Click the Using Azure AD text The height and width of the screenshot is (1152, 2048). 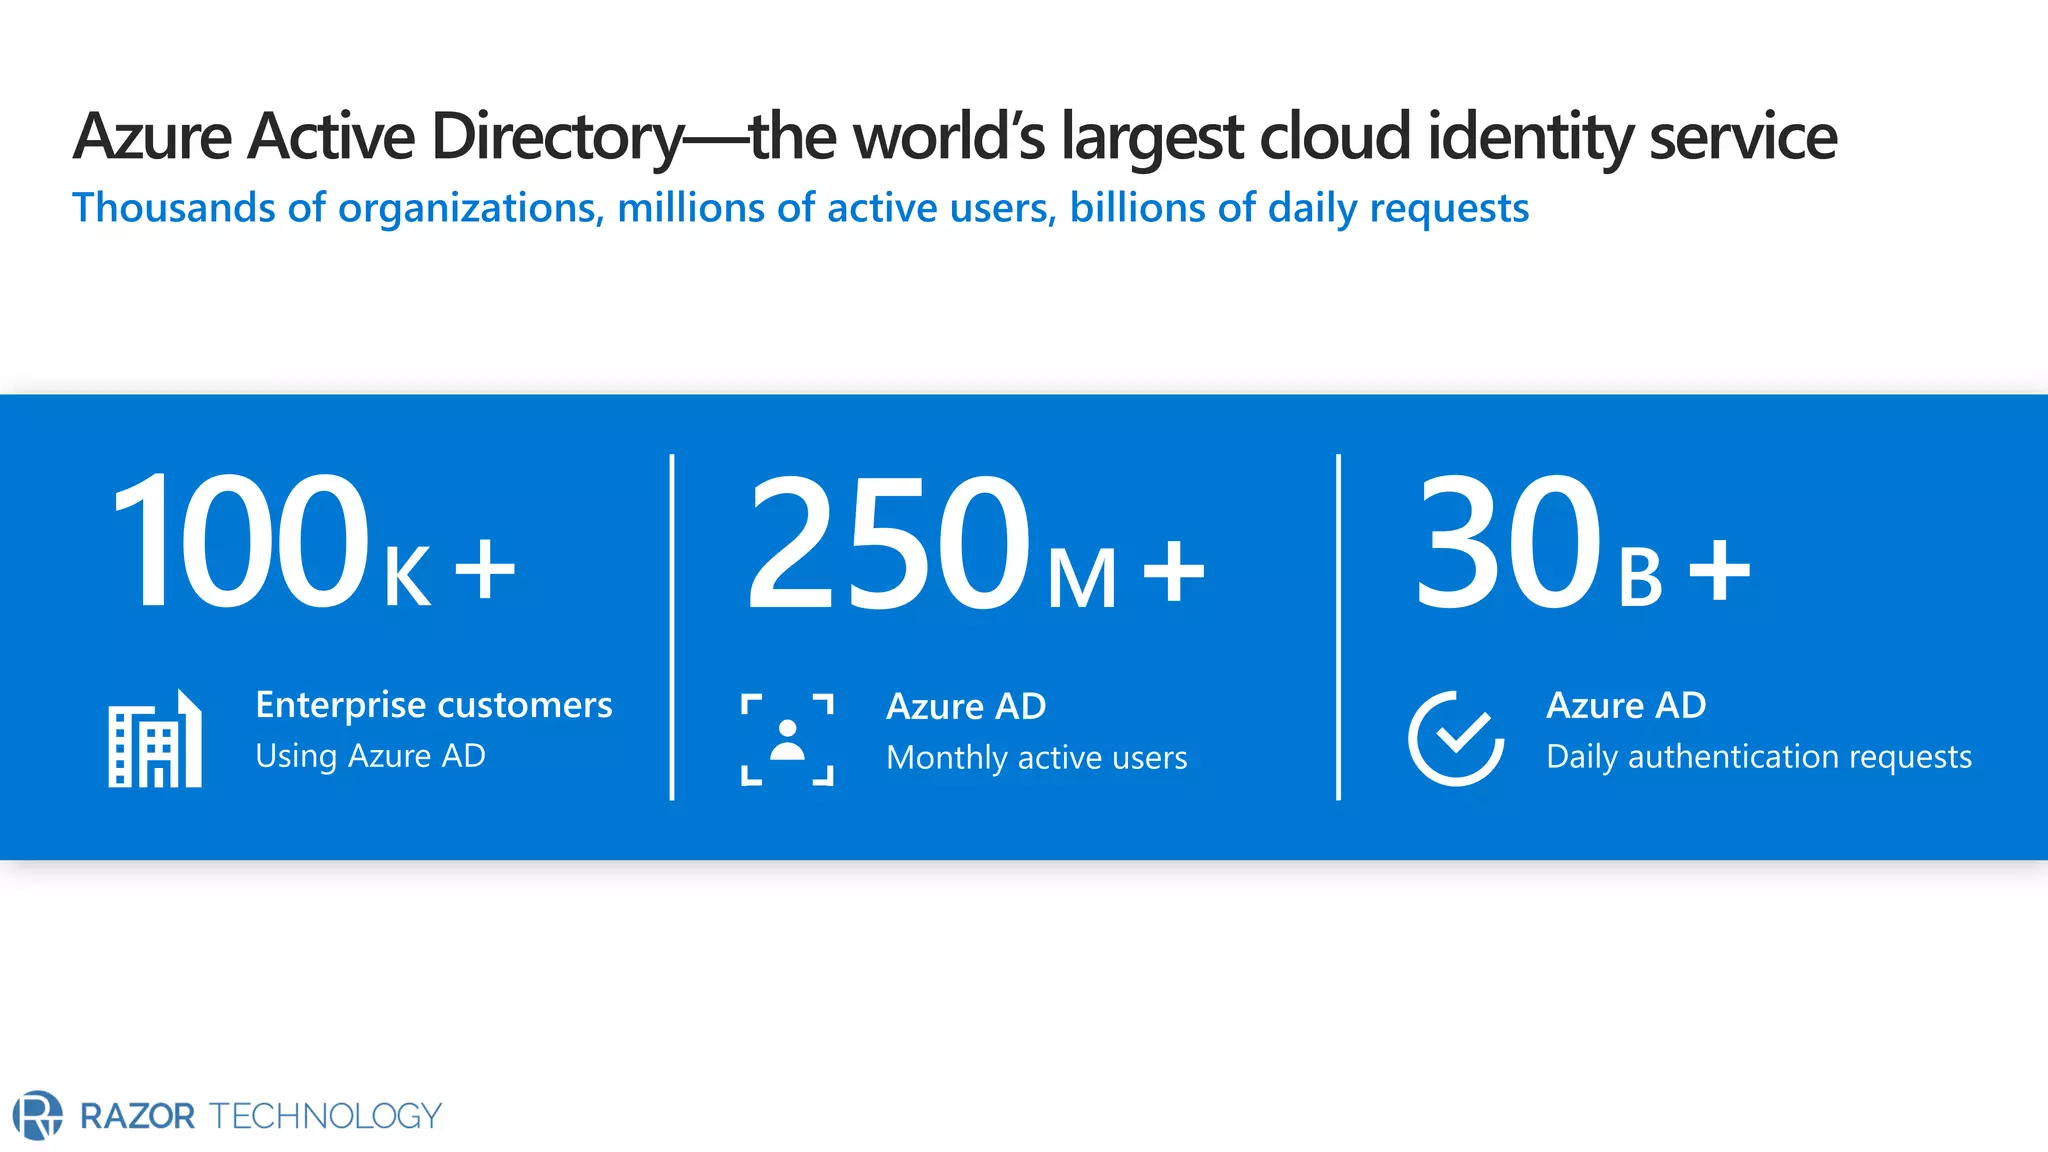pos(370,756)
